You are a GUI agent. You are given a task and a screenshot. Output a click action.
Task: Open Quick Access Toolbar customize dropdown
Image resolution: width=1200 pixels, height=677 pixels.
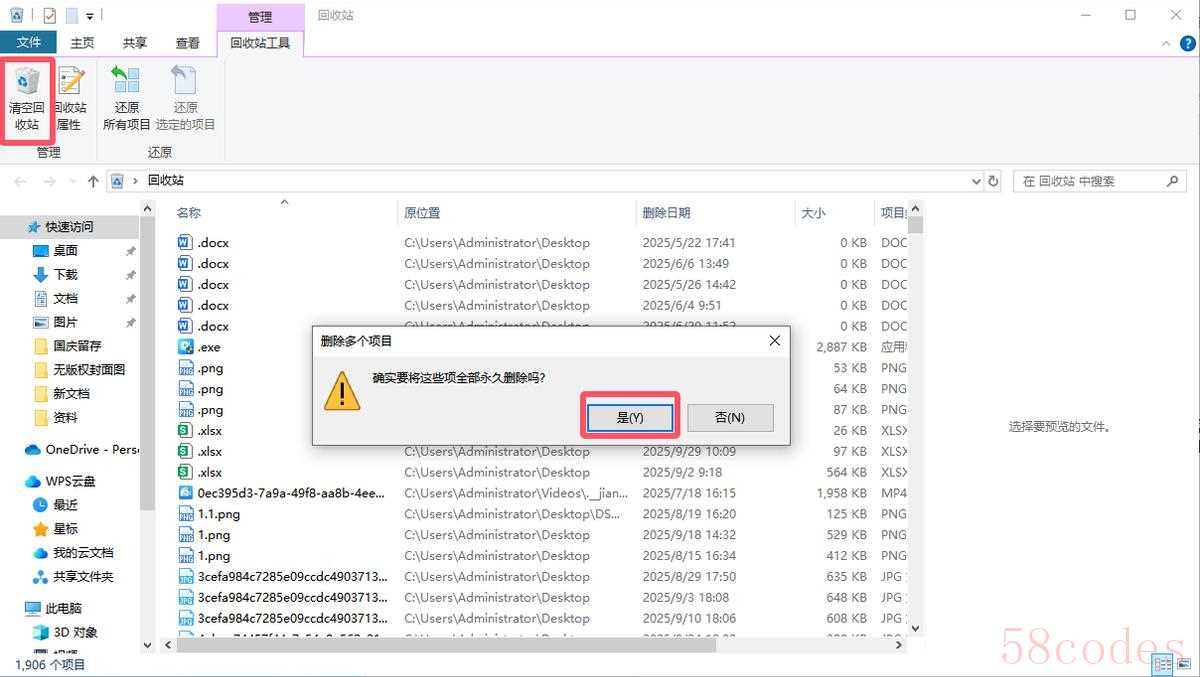(x=90, y=16)
